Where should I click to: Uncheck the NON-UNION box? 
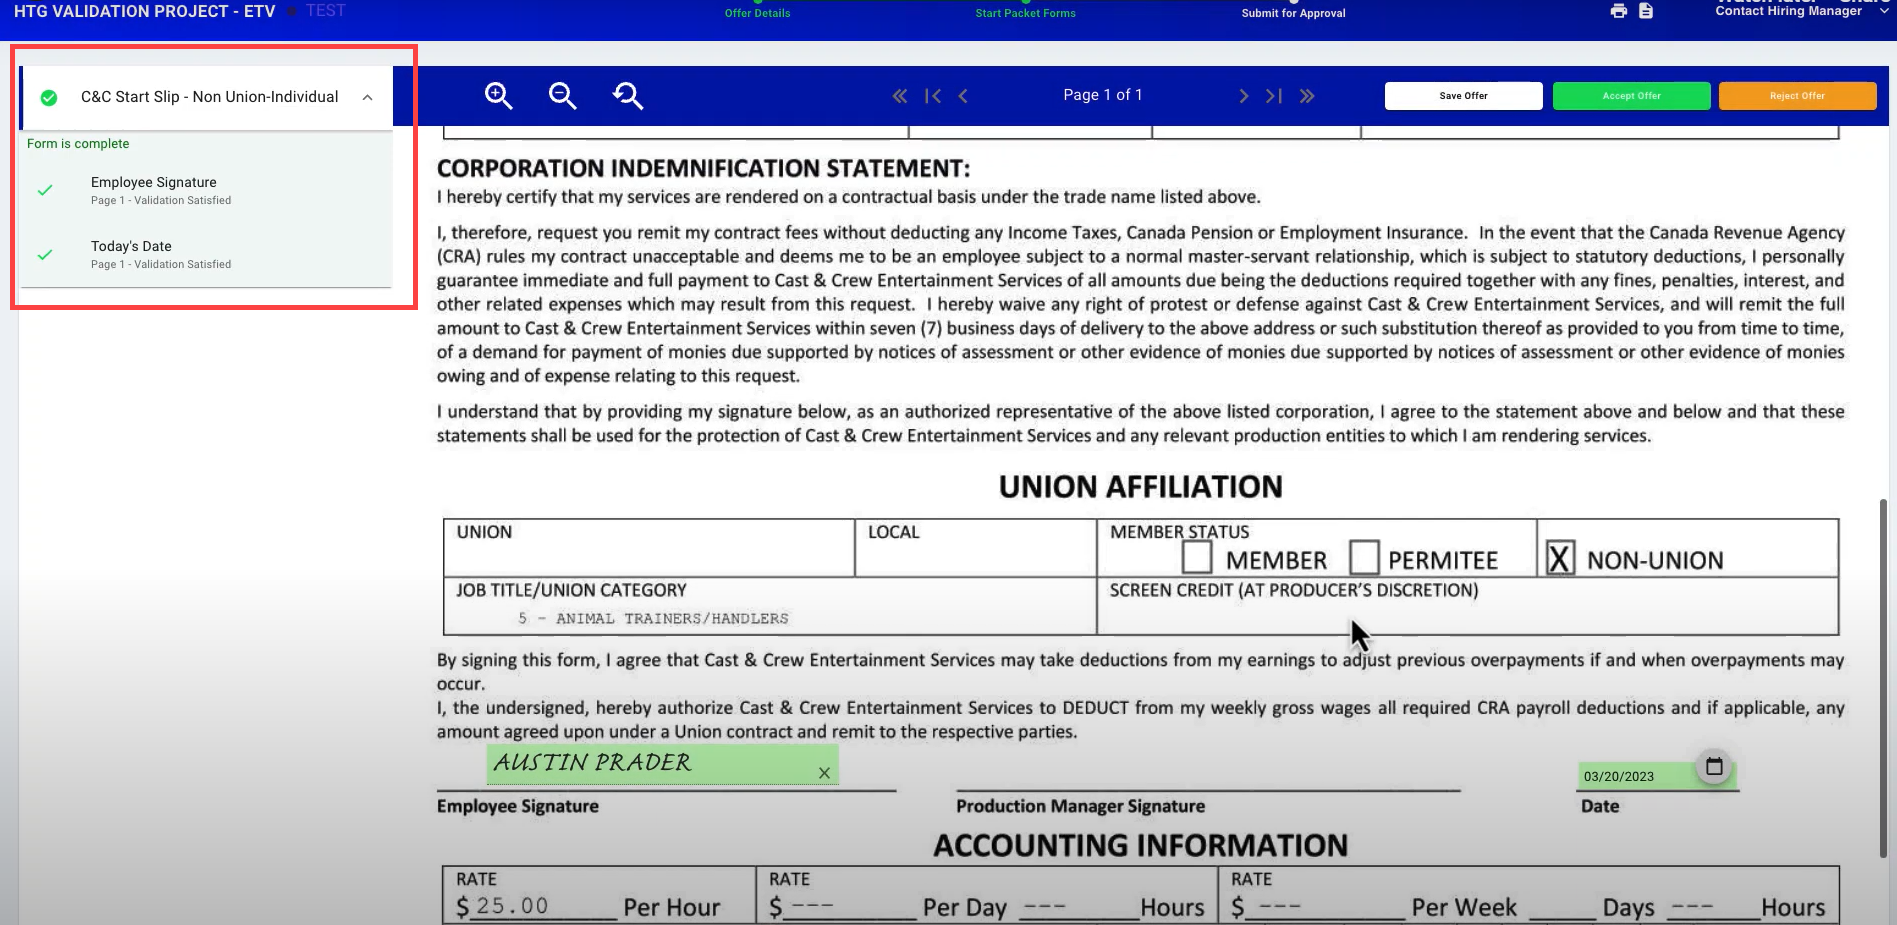pyautogui.click(x=1560, y=558)
